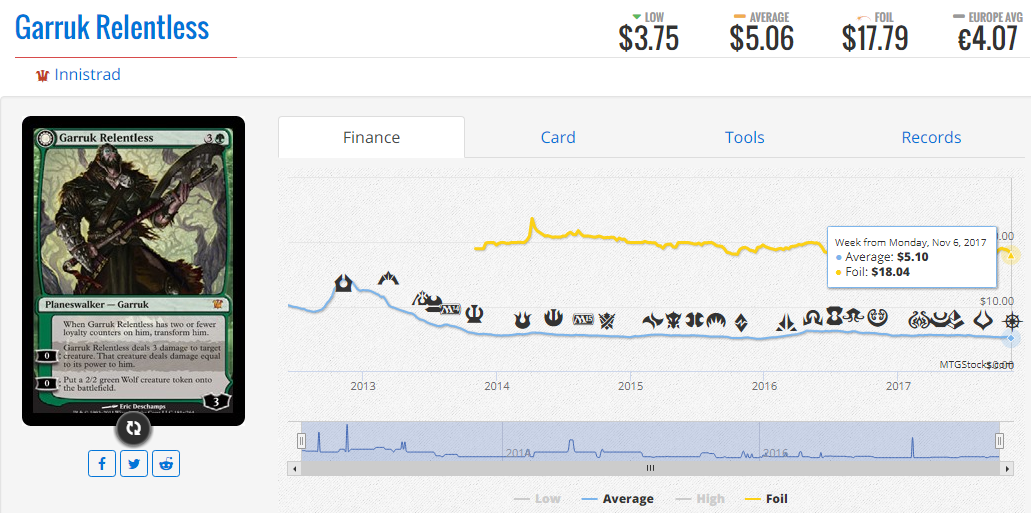Click the Return to Ravnica set marker
The height and width of the screenshot is (513, 1031).
343,283
